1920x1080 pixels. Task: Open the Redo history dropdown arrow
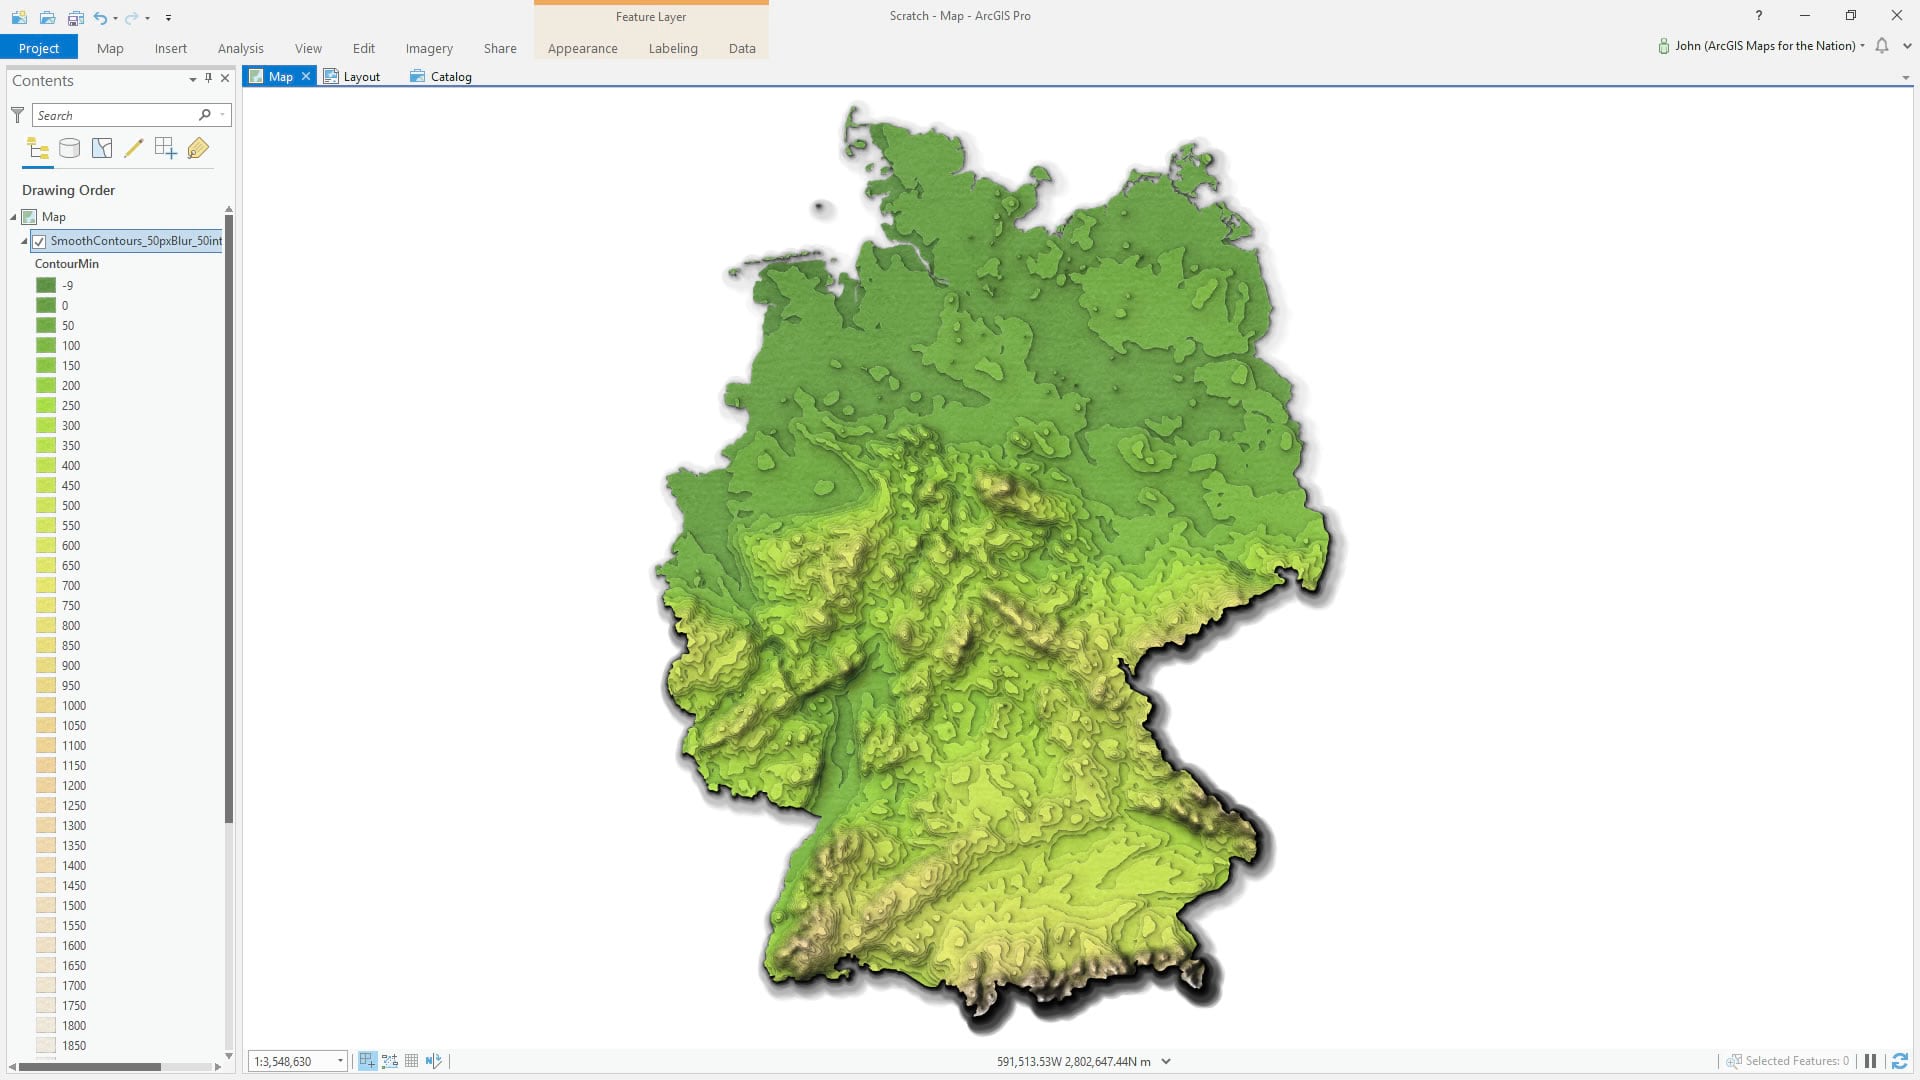coord(147,18)
